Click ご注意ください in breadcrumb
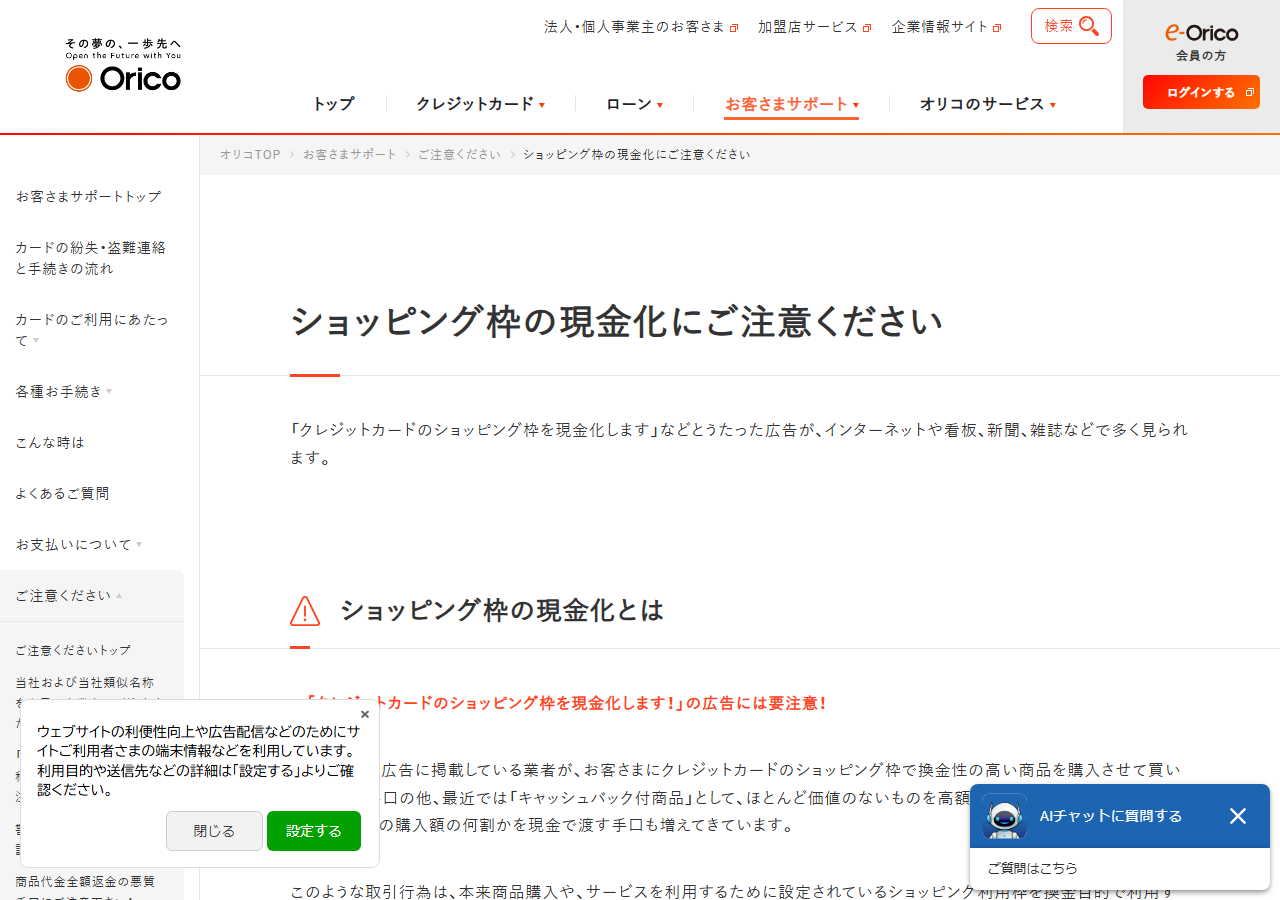The image size is (1280, 900). pos(459,155)
